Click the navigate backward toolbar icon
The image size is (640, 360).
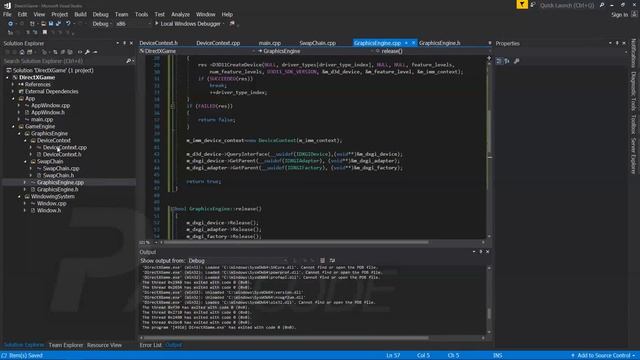(x=11, y=24)
